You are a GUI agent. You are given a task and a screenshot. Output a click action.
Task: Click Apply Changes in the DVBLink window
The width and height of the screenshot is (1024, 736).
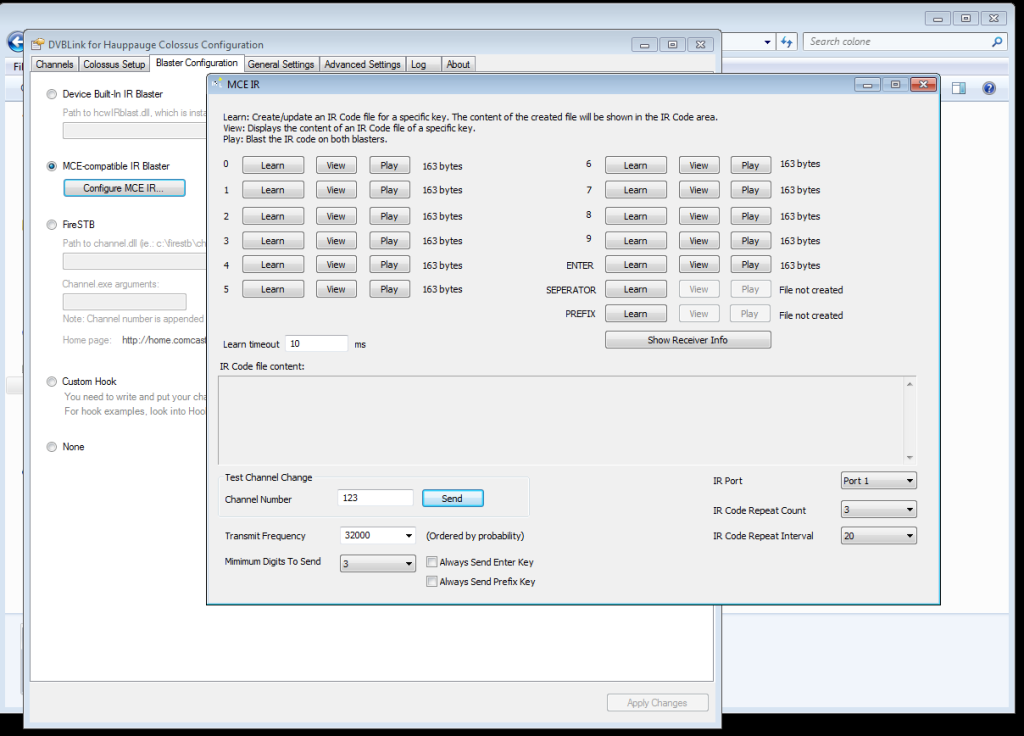pos(658,703)
